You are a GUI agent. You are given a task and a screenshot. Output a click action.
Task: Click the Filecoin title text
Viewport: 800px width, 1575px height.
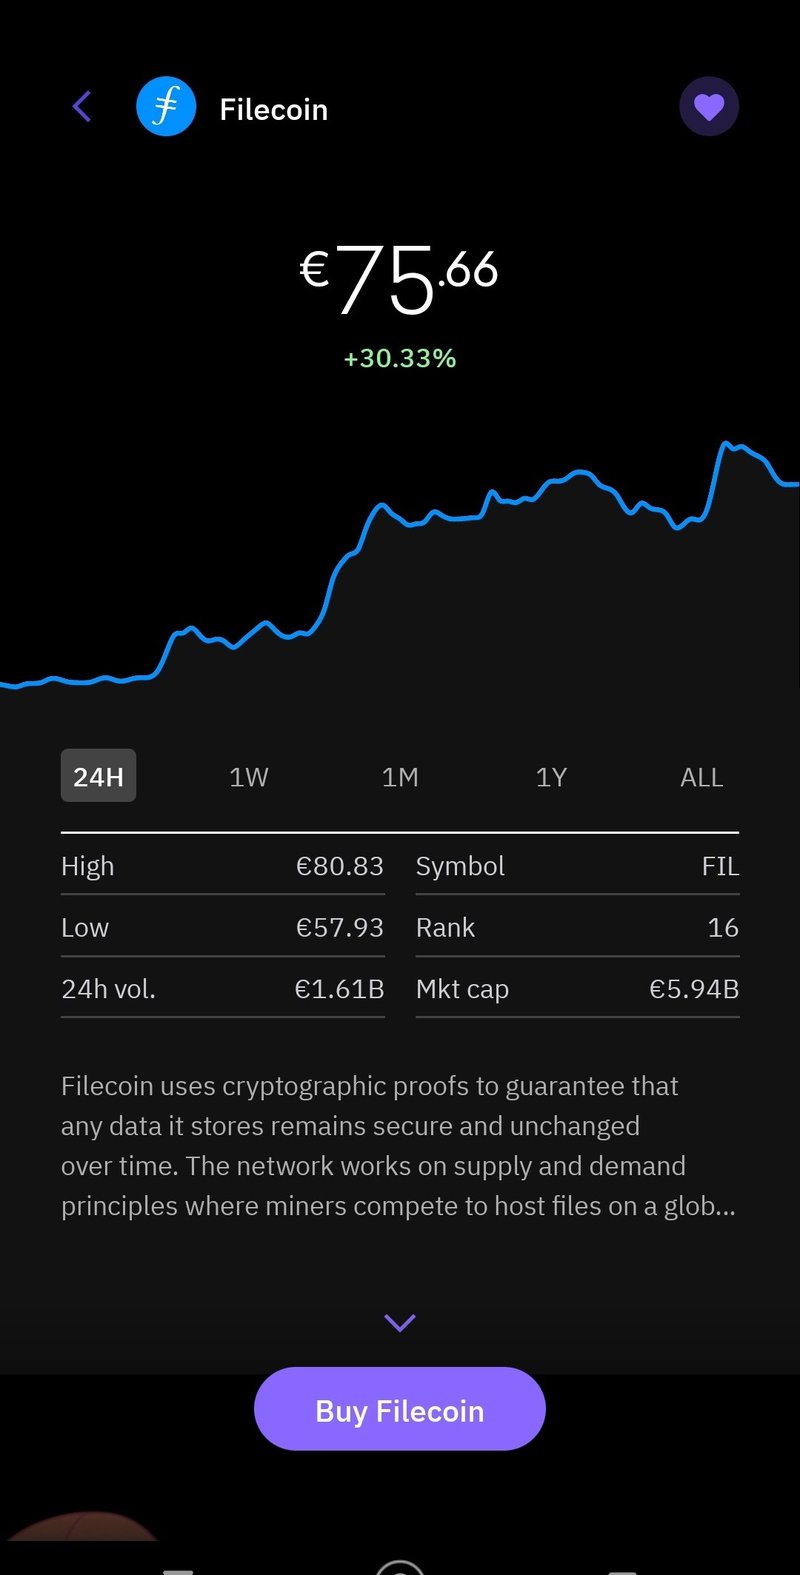tap(273, 109)
